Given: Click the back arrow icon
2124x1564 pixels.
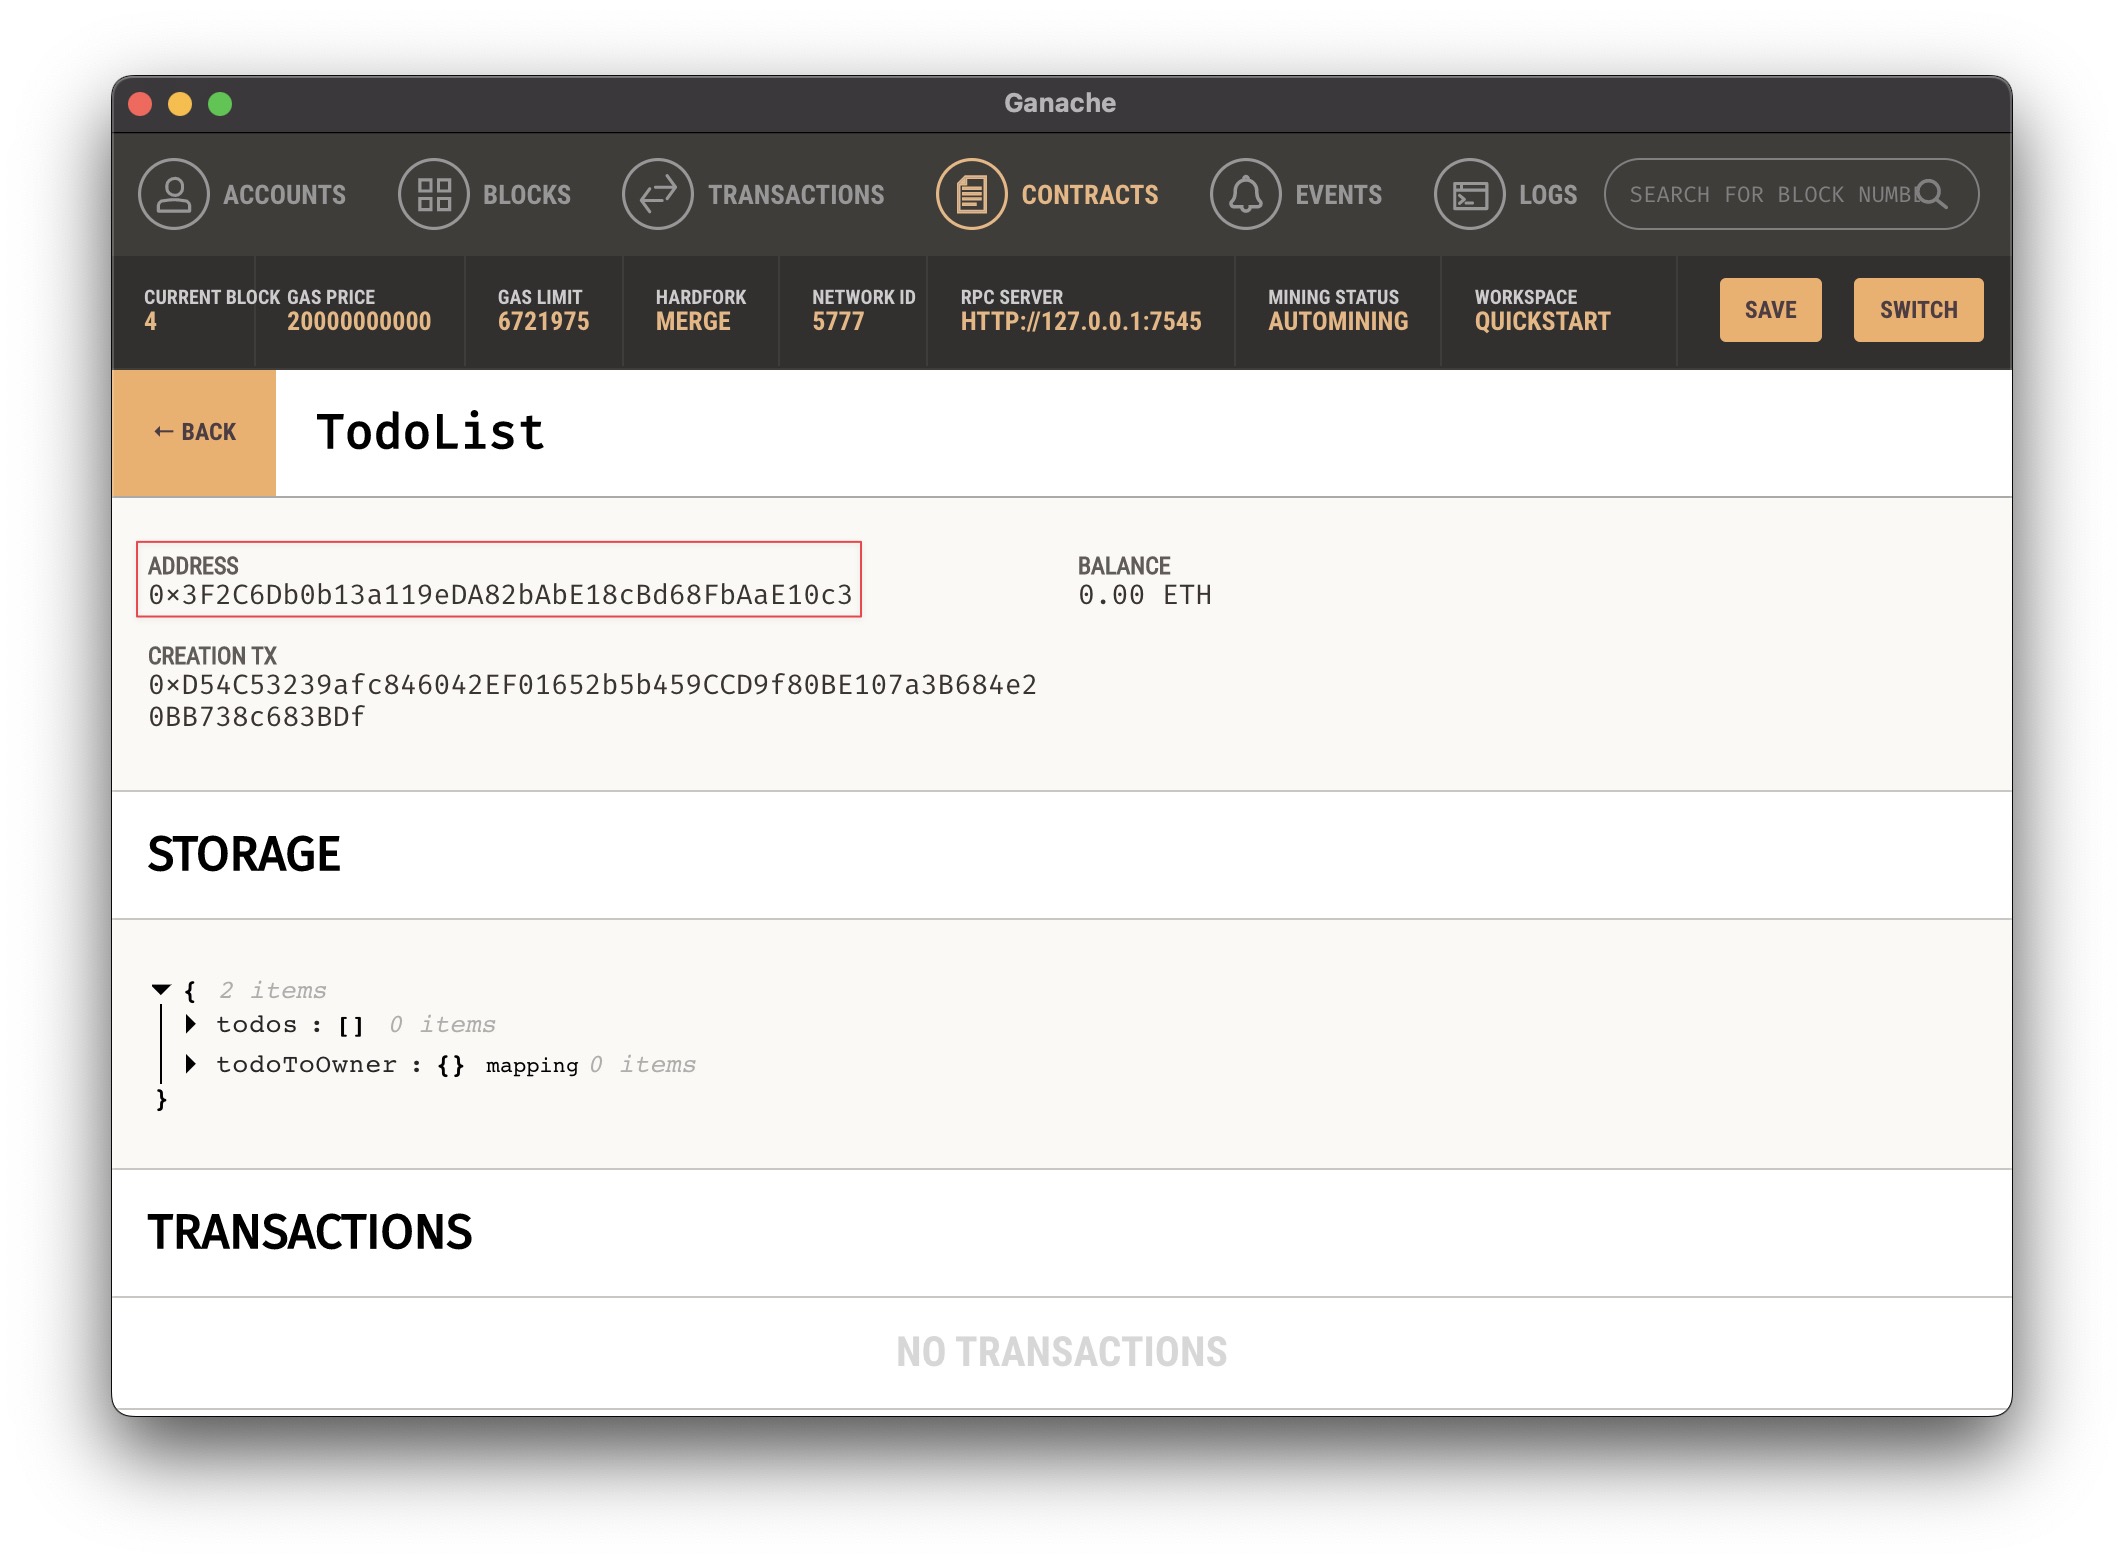Looking at the screenshot, I should pos(163,432).
